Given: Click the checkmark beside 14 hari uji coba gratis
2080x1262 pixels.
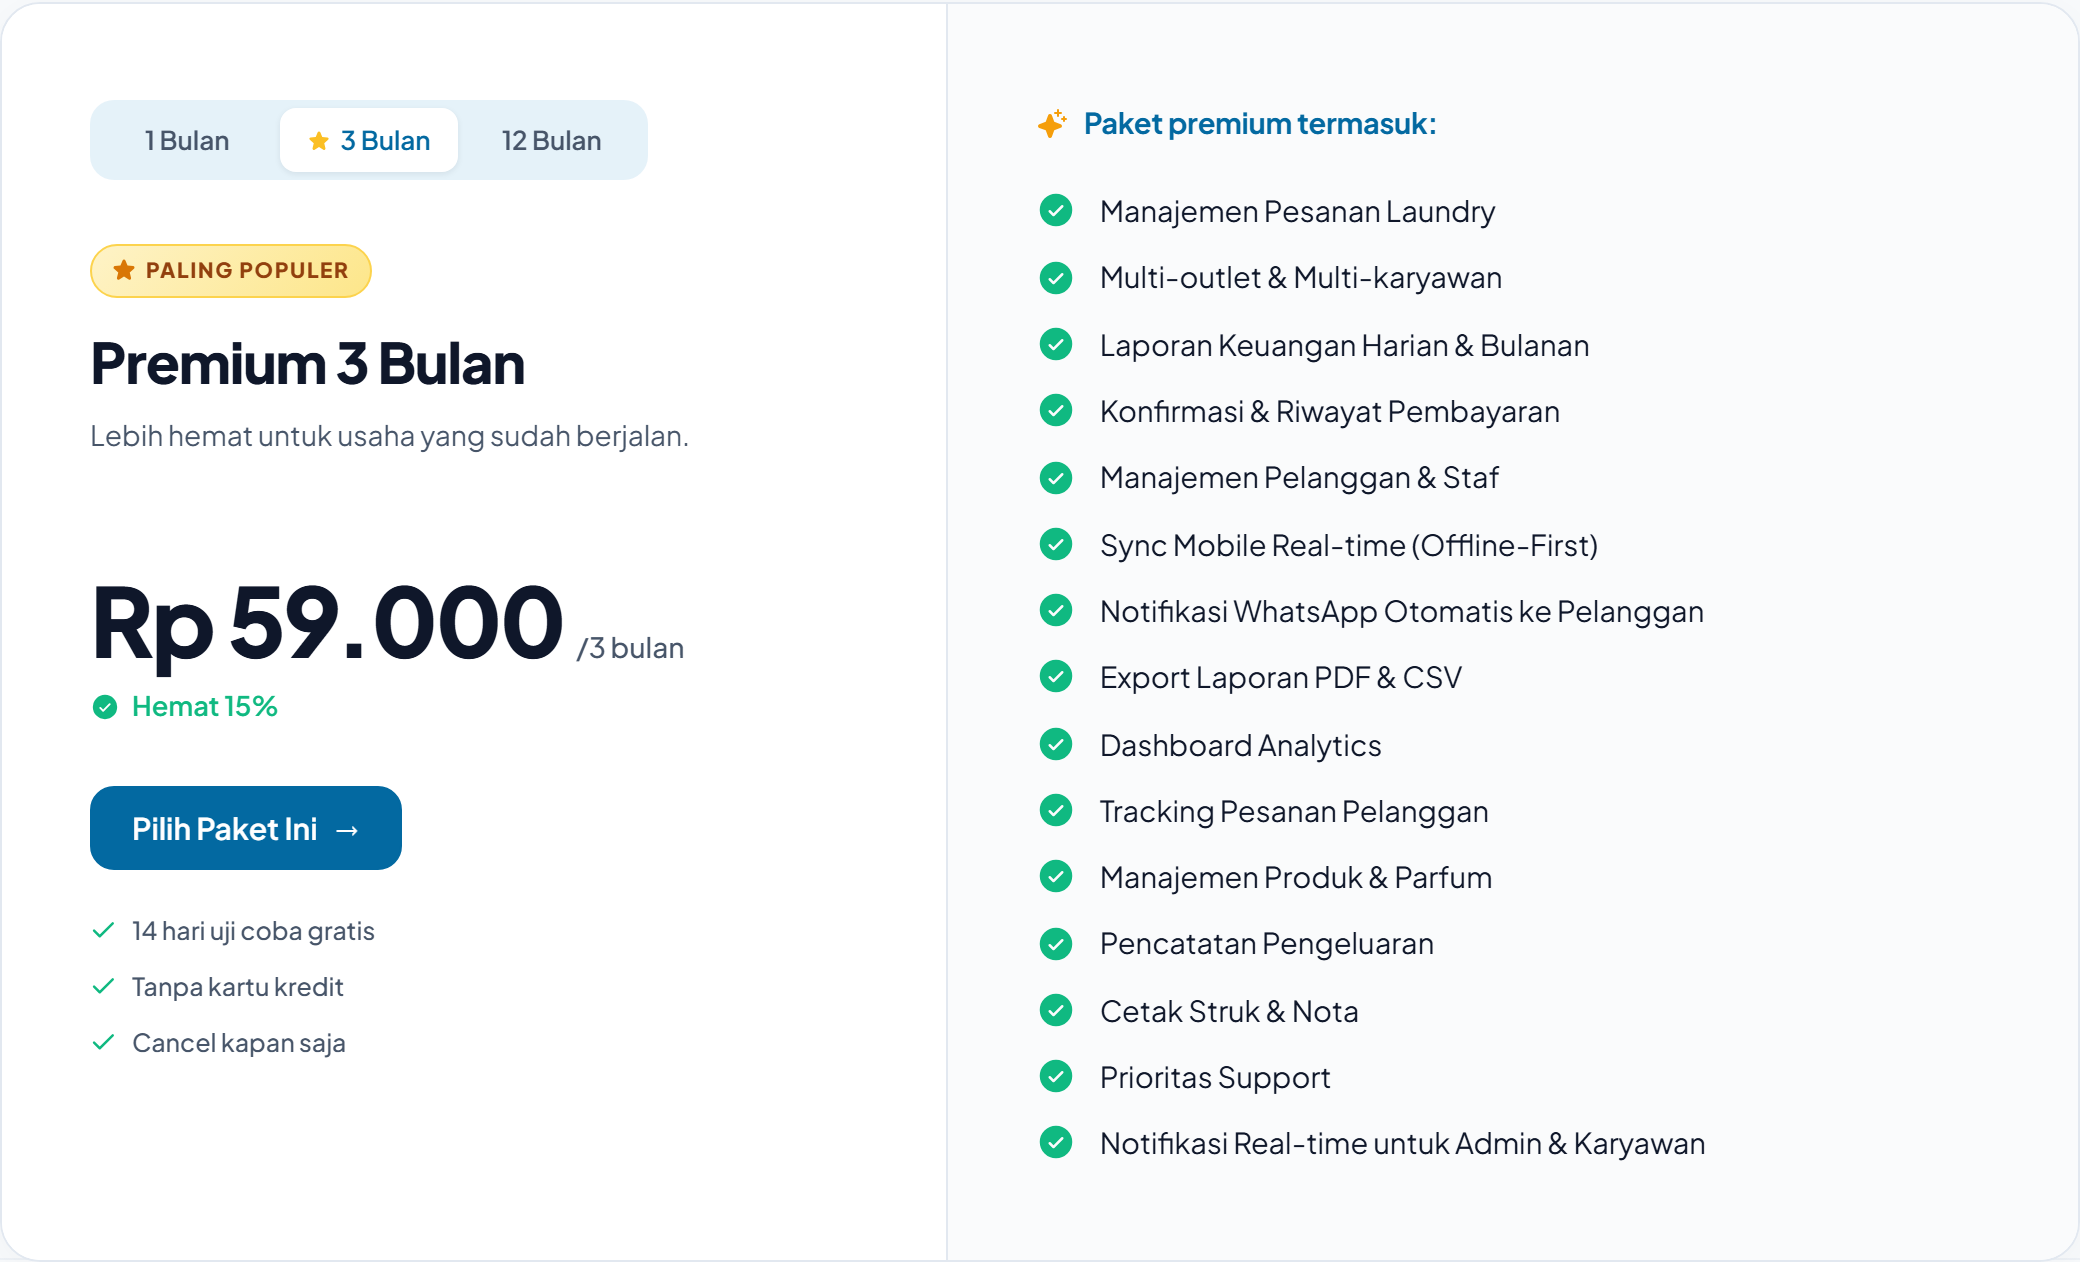Looking at the screenshot, I should 103,931.
